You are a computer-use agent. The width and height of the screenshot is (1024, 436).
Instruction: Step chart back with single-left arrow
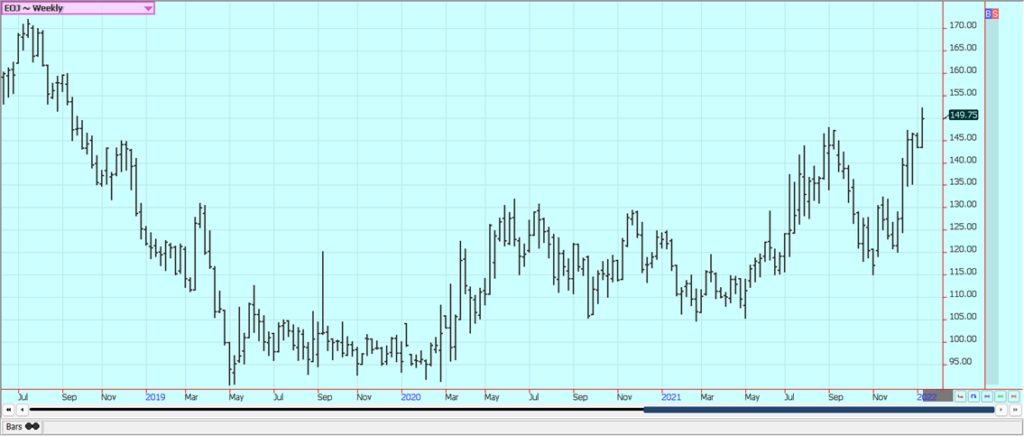coord(22,410)
